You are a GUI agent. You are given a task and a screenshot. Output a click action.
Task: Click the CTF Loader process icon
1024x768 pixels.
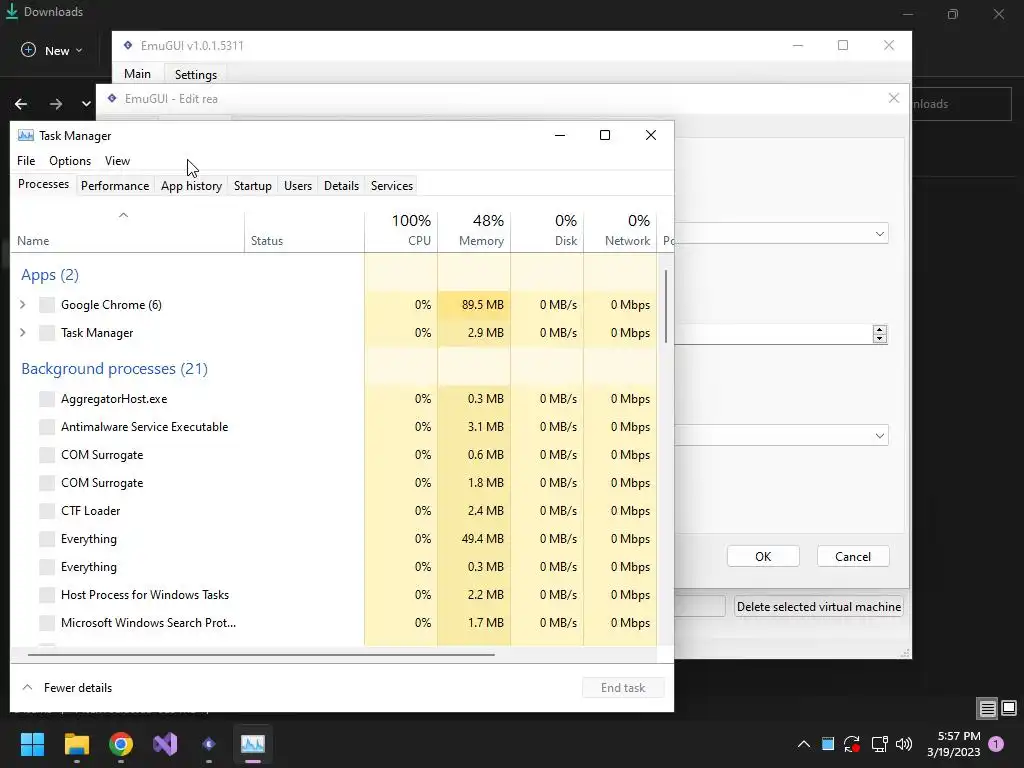(47, 511)
